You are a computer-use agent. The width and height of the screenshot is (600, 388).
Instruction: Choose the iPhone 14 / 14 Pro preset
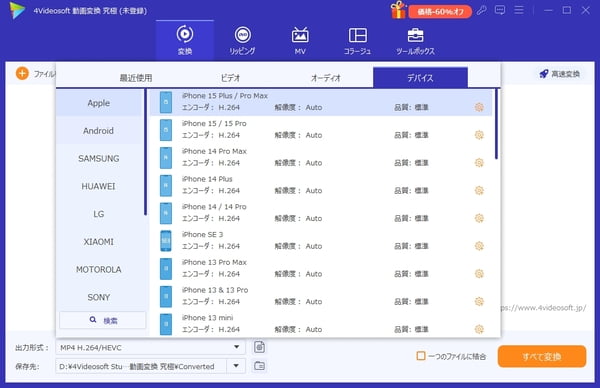coord(321,213)
